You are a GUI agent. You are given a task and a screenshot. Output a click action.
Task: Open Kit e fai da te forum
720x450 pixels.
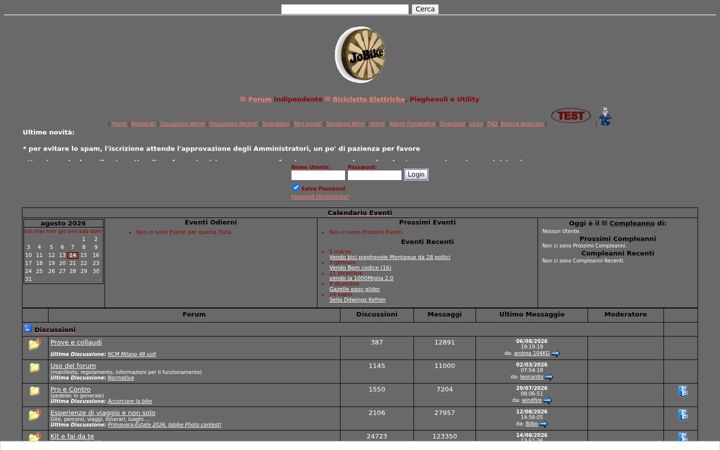tap(72, 436)
